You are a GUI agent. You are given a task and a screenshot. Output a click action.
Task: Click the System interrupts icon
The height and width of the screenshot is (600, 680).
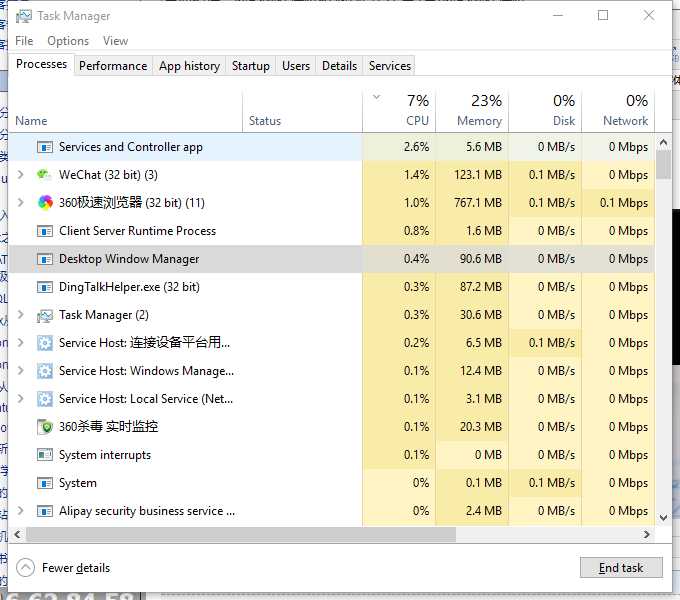(x=45, y=455)
